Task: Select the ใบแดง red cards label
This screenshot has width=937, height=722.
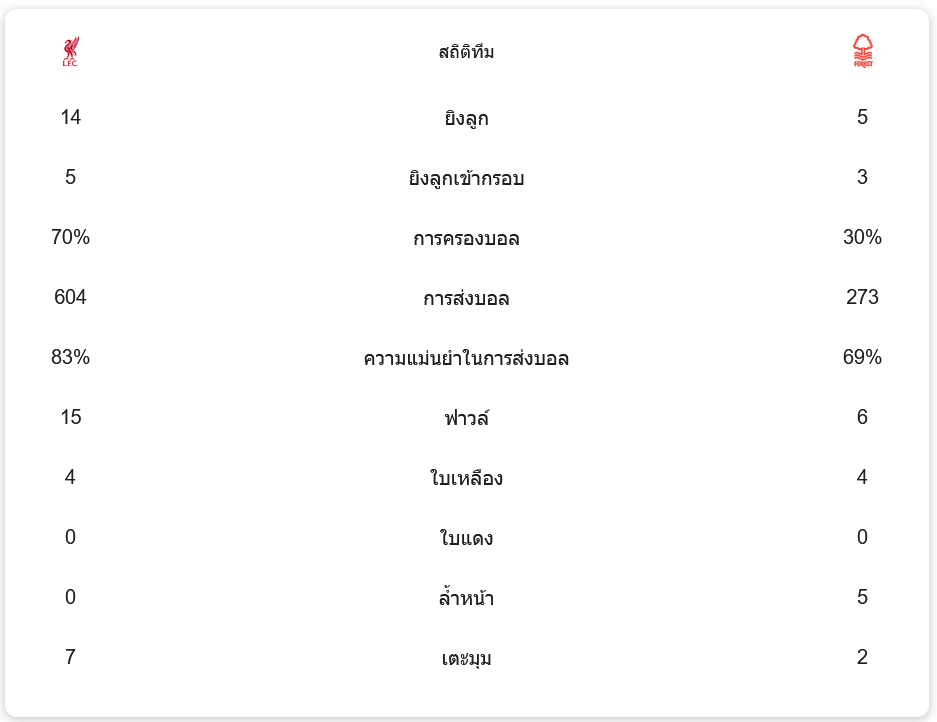Action: (466, 539)
